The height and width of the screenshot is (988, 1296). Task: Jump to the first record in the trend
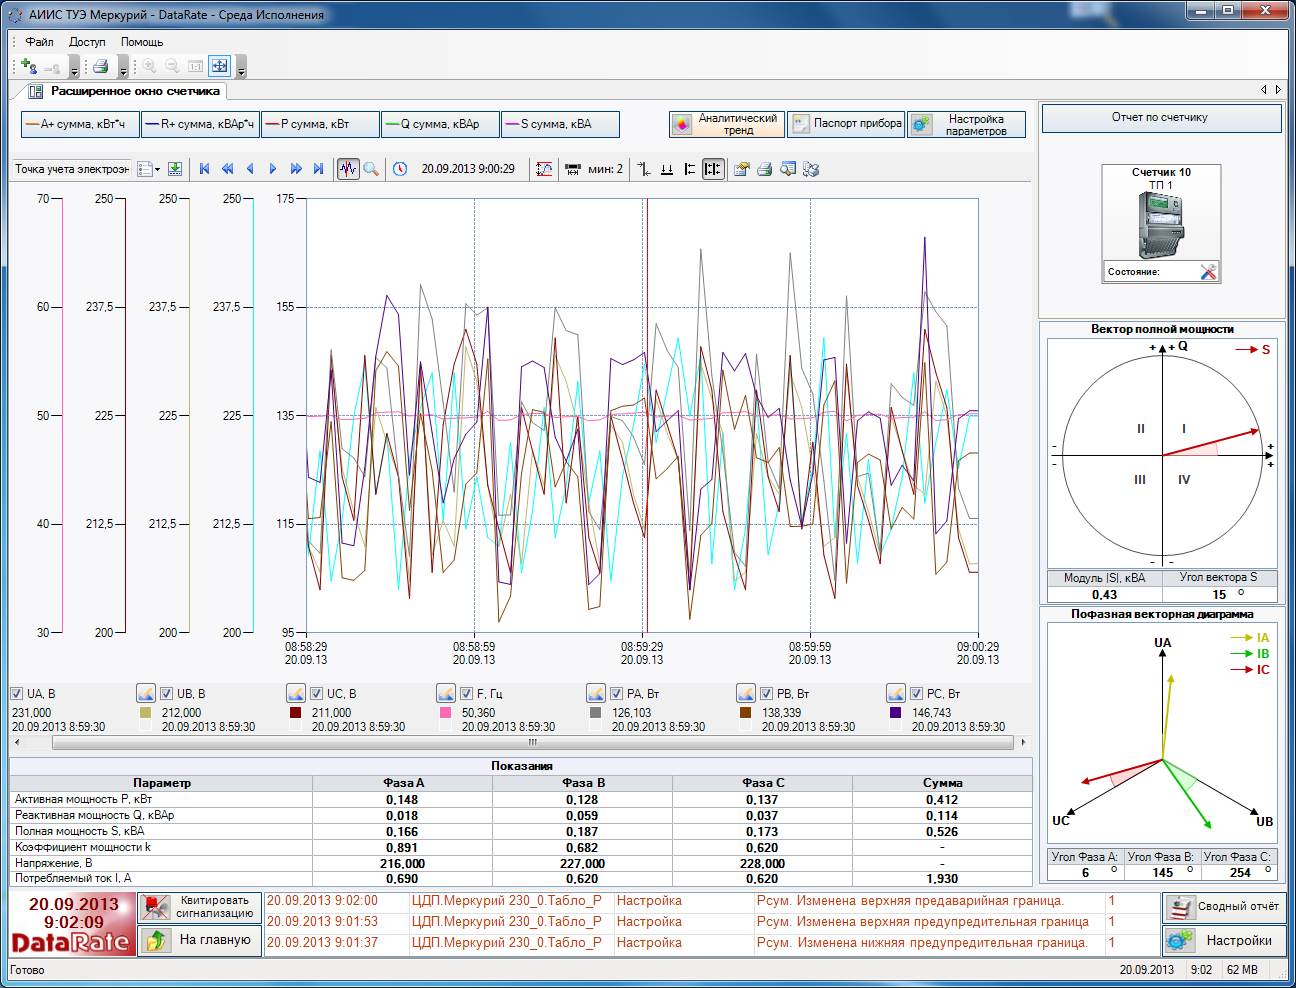204,169
